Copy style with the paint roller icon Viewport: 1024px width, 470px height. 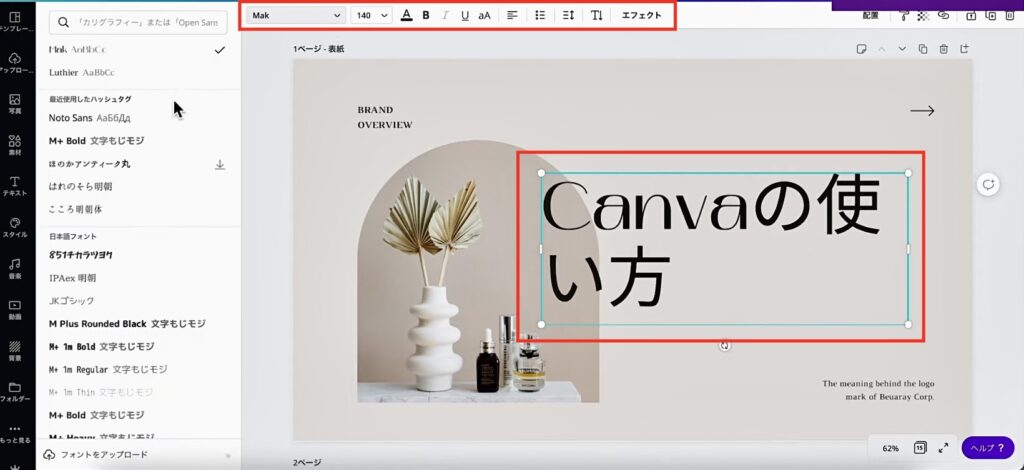pos(904,16)
